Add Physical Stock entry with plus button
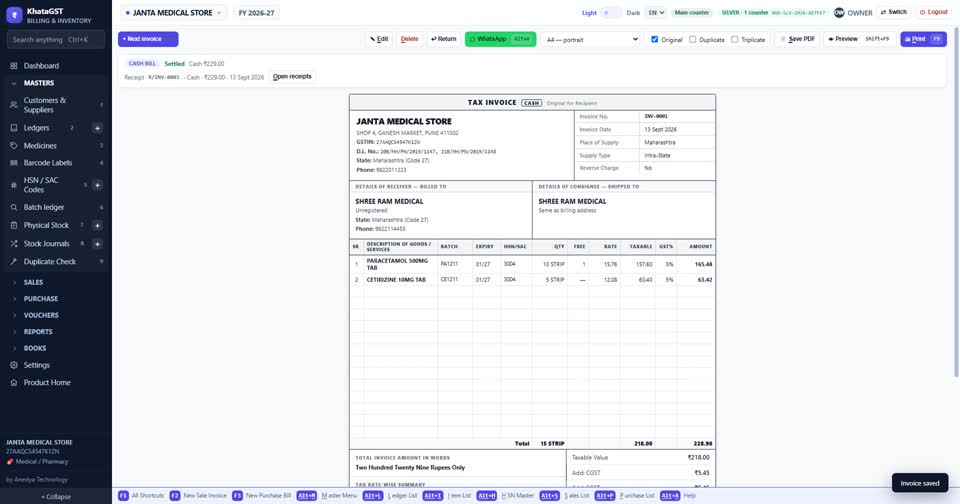 click(x=97, y=225)
